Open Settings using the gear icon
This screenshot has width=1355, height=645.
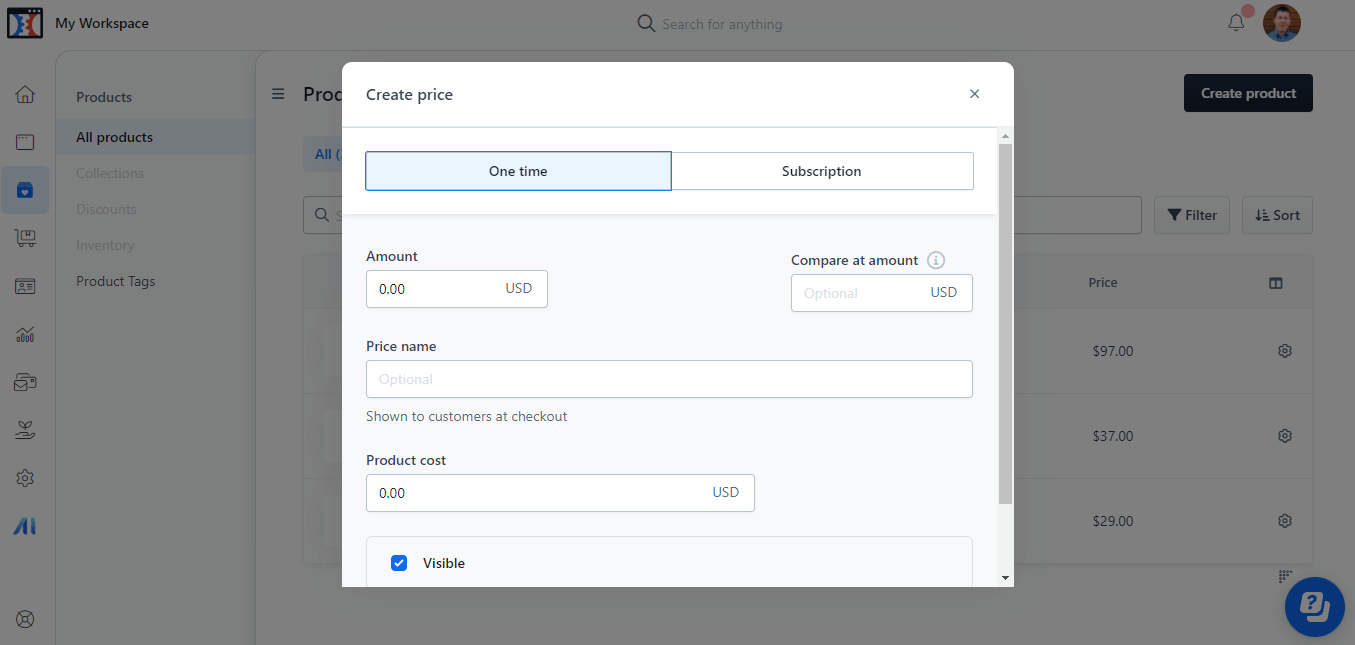click(x=25, y=477)
